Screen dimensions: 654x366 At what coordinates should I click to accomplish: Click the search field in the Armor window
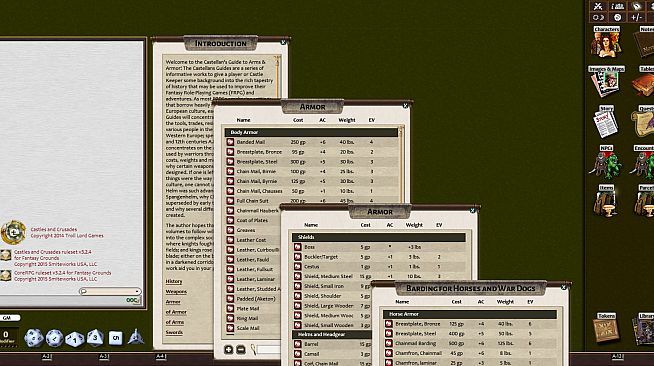(x=268, y=349)
